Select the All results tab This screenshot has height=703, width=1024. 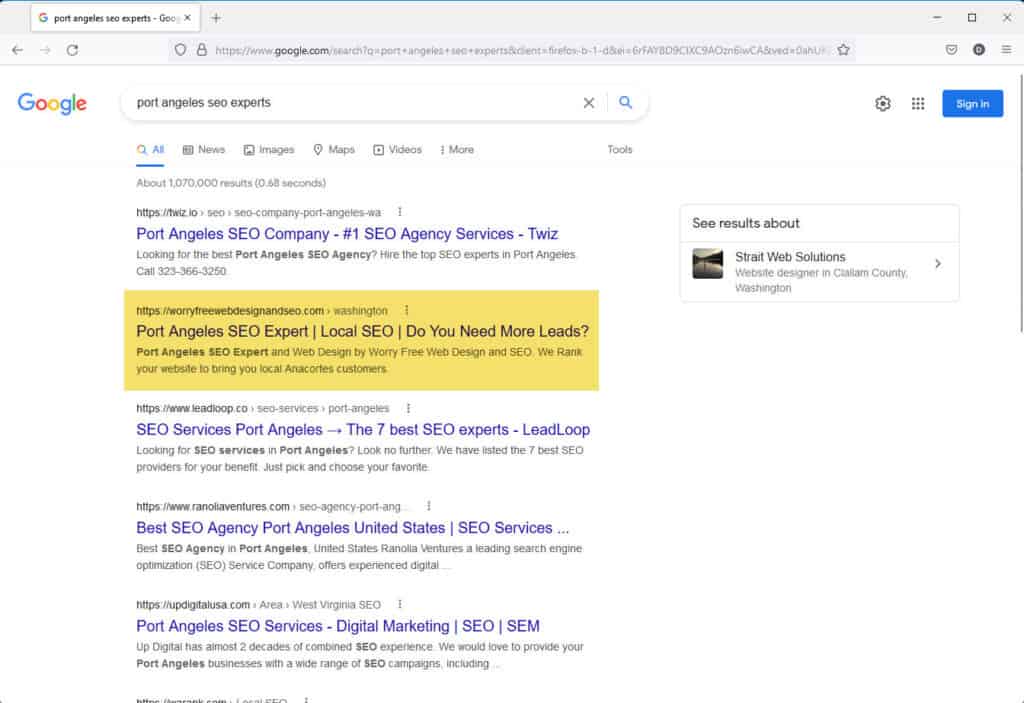pos(150,150)
